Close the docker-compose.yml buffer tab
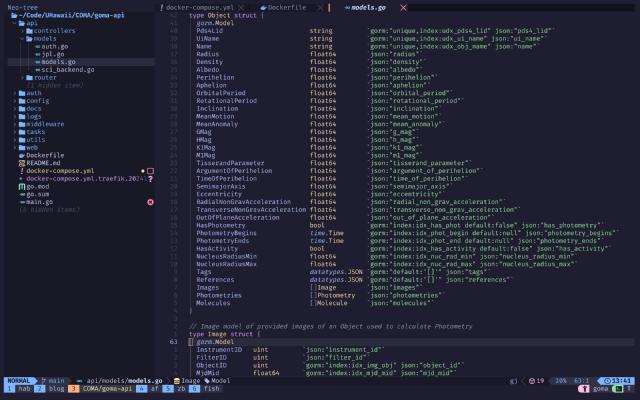The width and height of the screenshot is (640, 400). pyautogui.click(x=241, y=8)
